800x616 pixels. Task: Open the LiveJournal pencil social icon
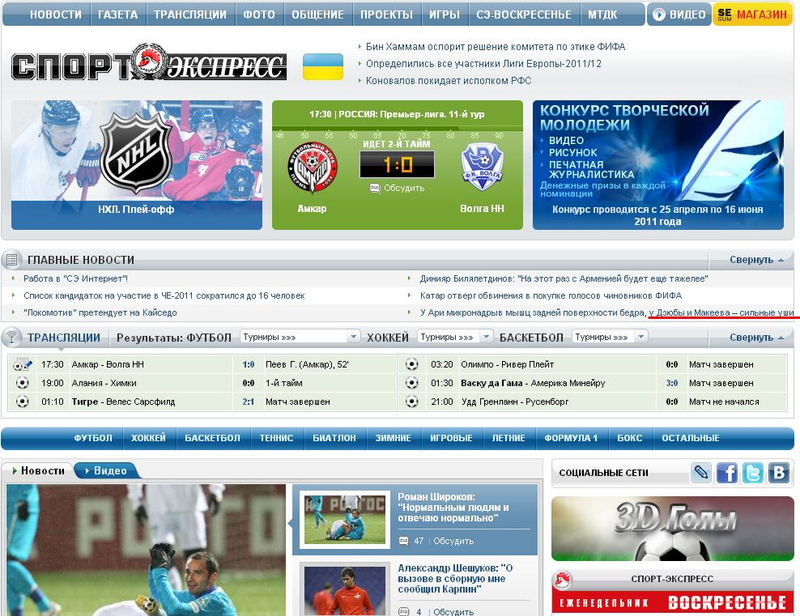coord(701,473)
